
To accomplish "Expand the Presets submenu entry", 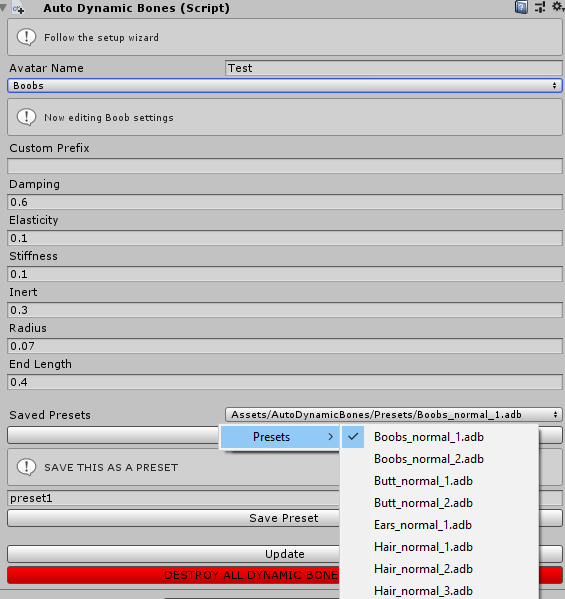I will tap(280, 437).
